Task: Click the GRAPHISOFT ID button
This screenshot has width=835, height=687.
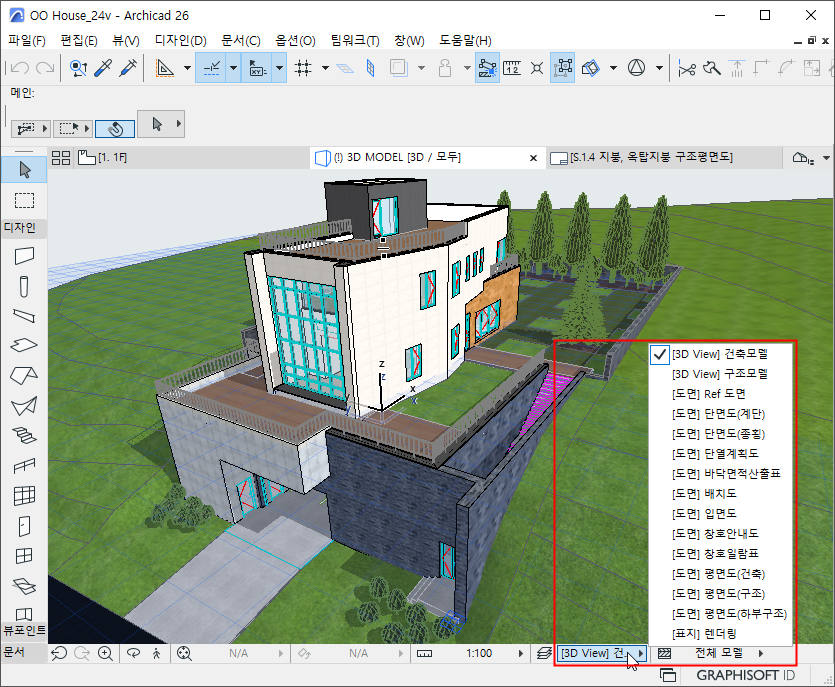Action: point(747,675)
